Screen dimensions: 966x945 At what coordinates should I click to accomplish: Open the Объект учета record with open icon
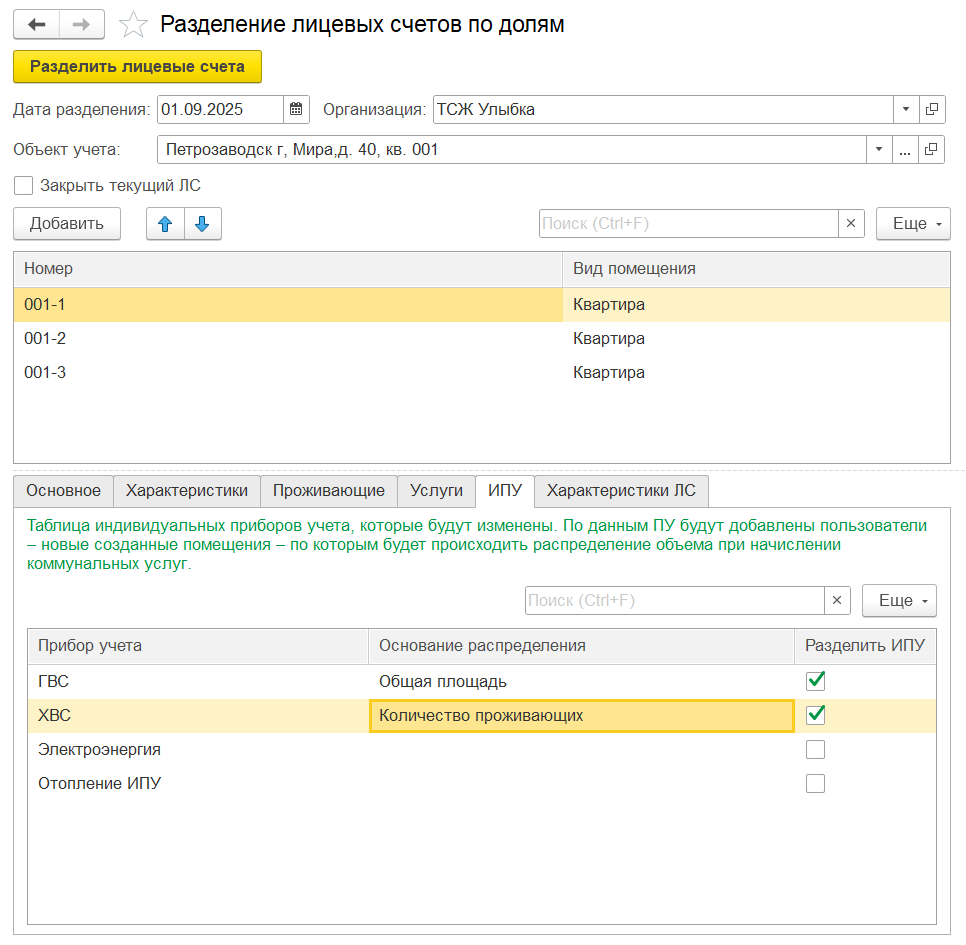tap(932, 150)
